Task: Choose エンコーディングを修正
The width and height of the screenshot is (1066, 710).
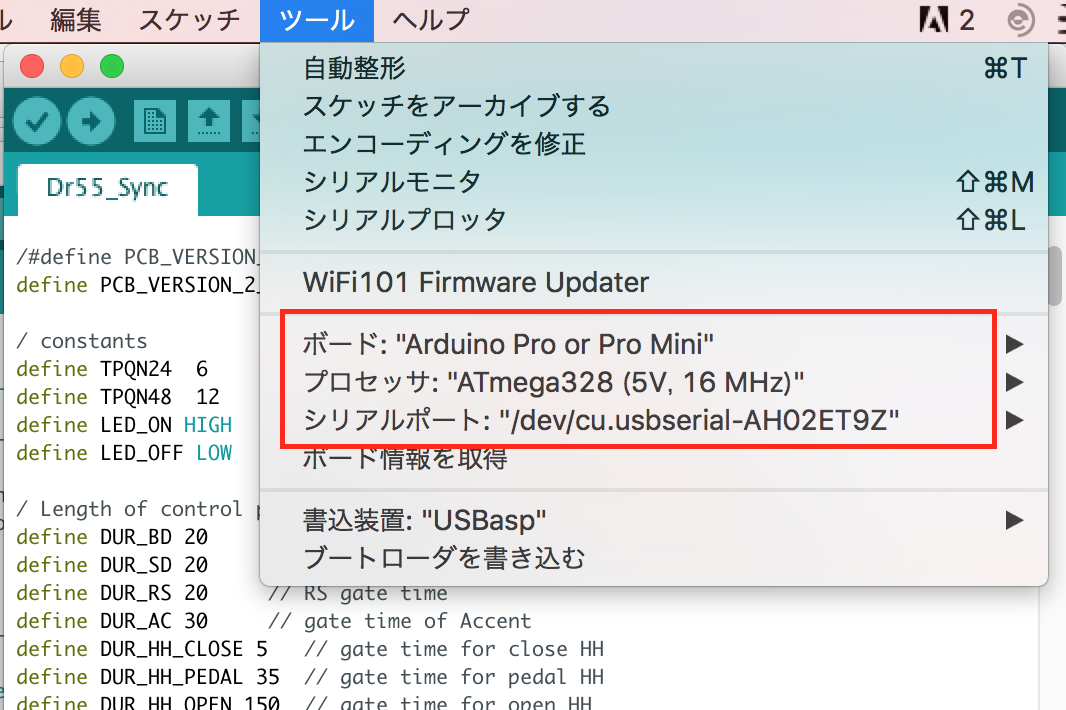Action: point(653,144)
